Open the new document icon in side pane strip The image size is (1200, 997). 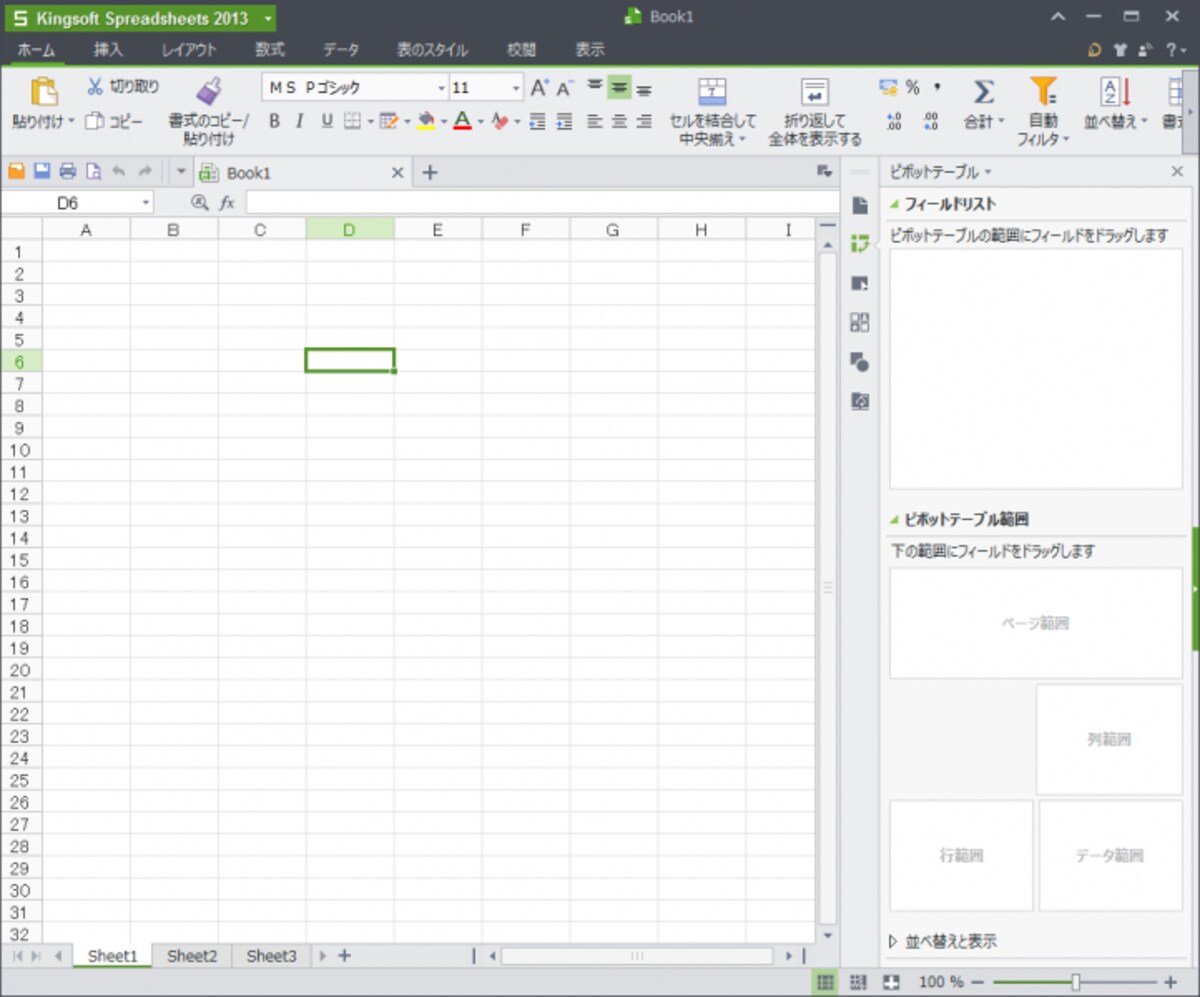[859, 205]
